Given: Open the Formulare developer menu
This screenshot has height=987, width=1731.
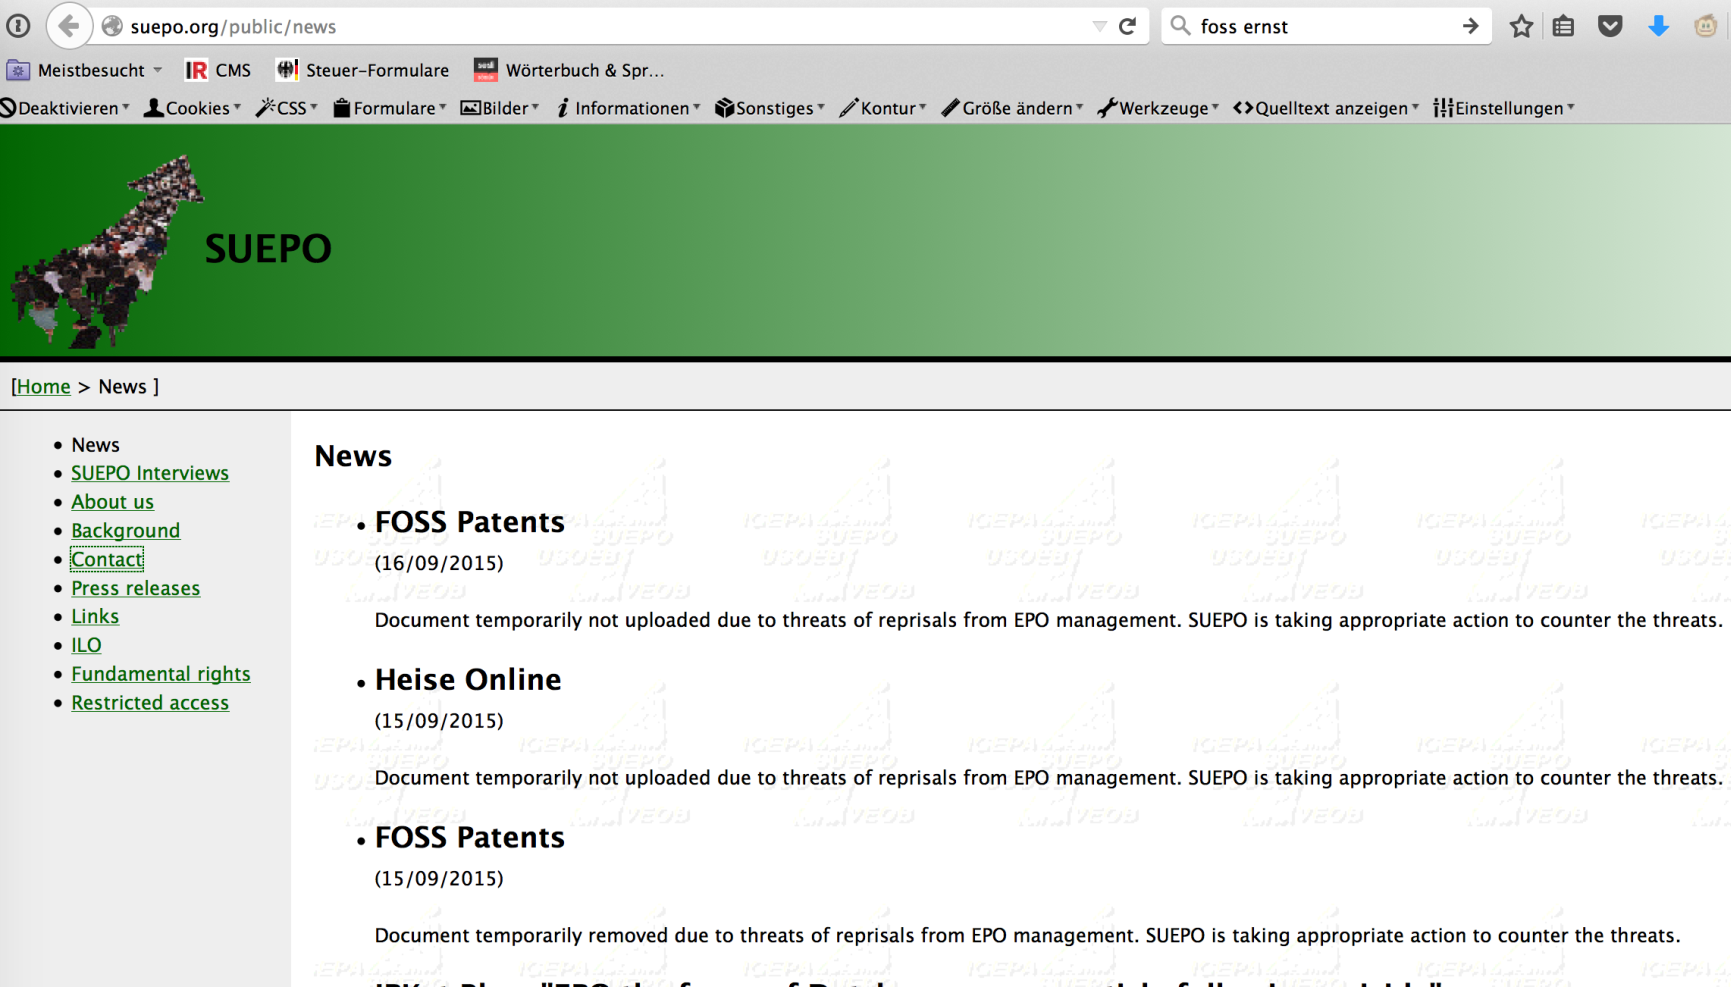Looking at the screenshot, I should [x=390, y=108].
